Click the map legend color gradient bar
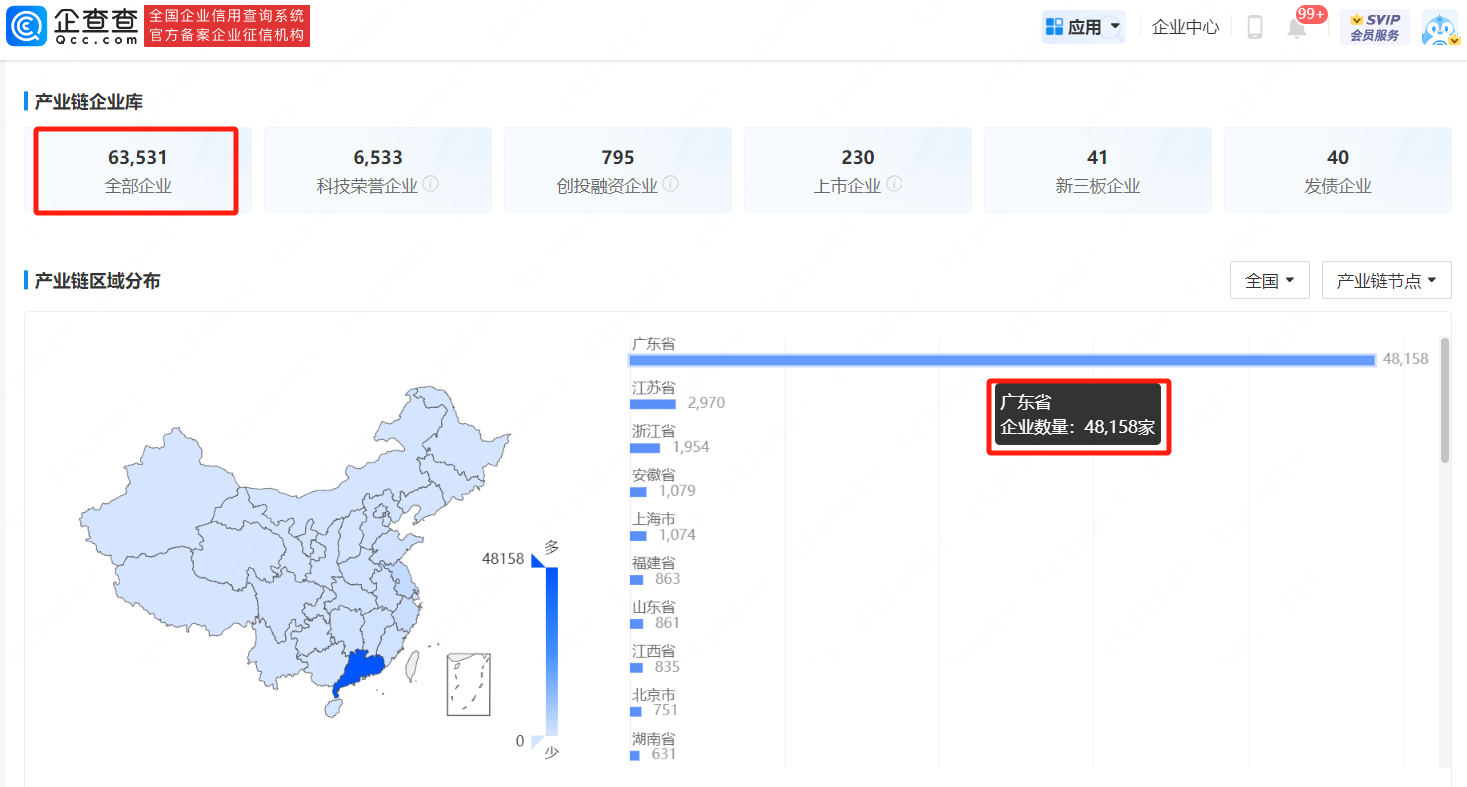Screen dimensions: 1467x787 pos(551,652)
